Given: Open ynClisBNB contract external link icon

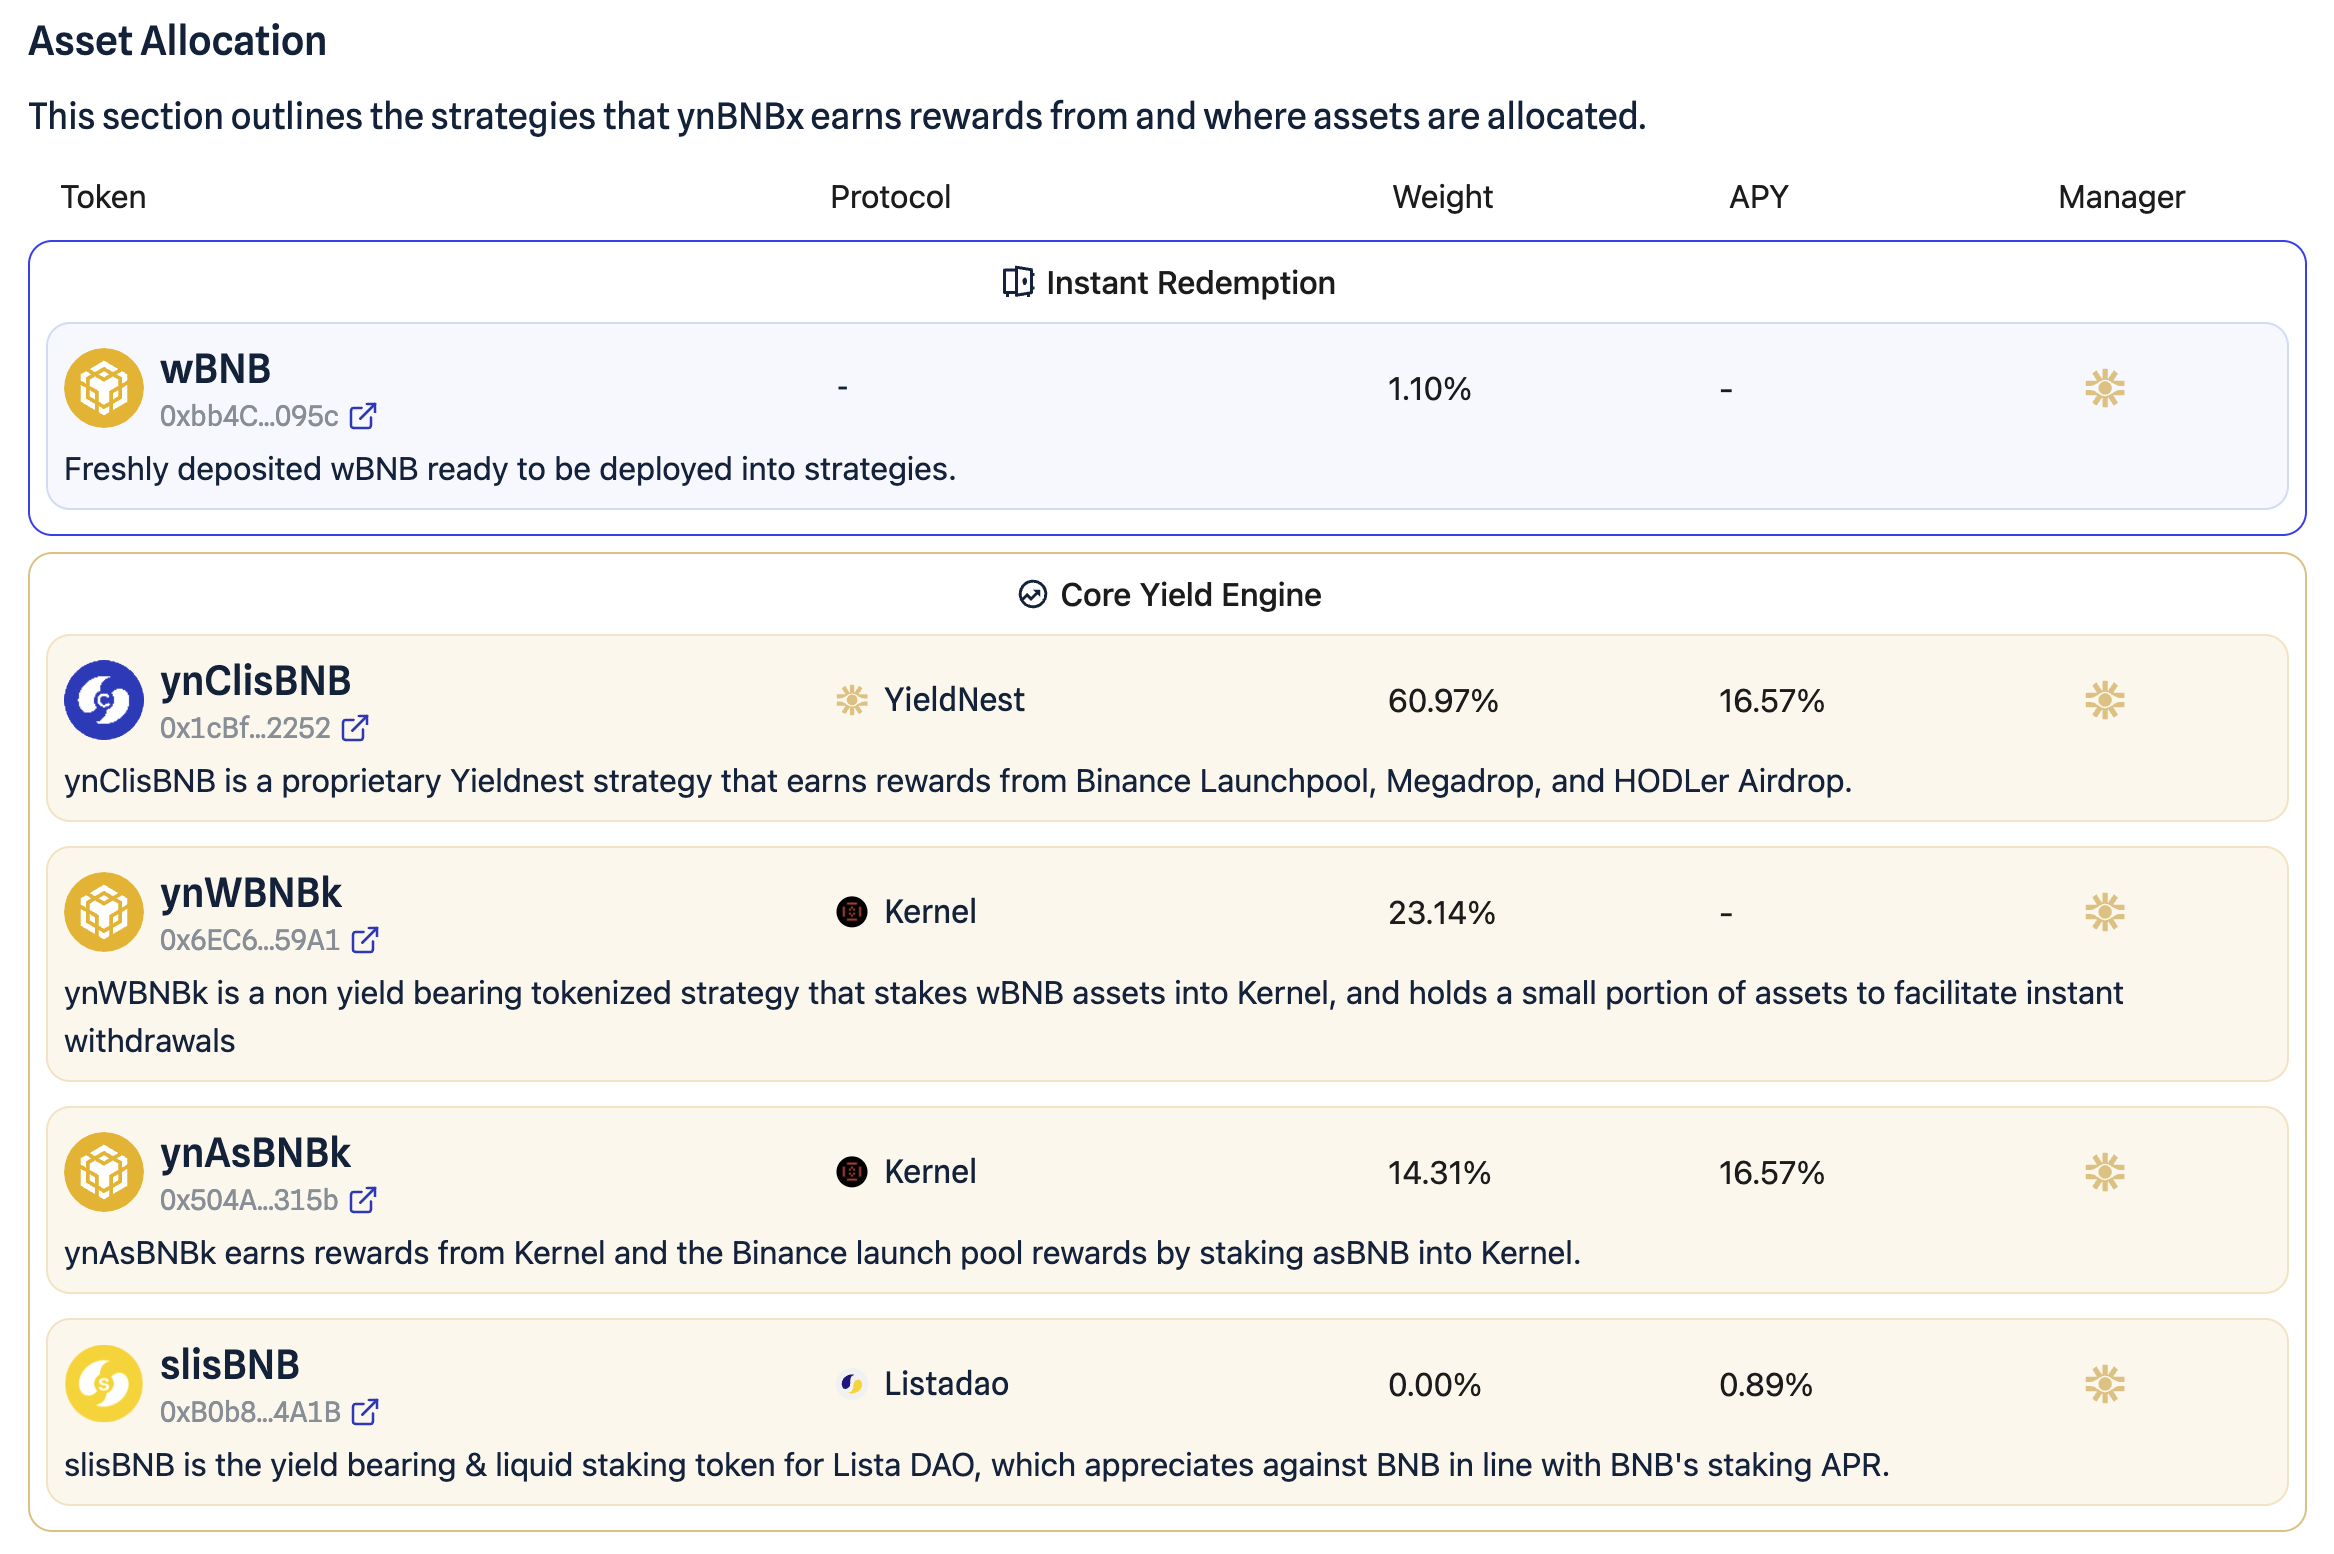Looking at the screenshot, I should (x=355, y=728).
